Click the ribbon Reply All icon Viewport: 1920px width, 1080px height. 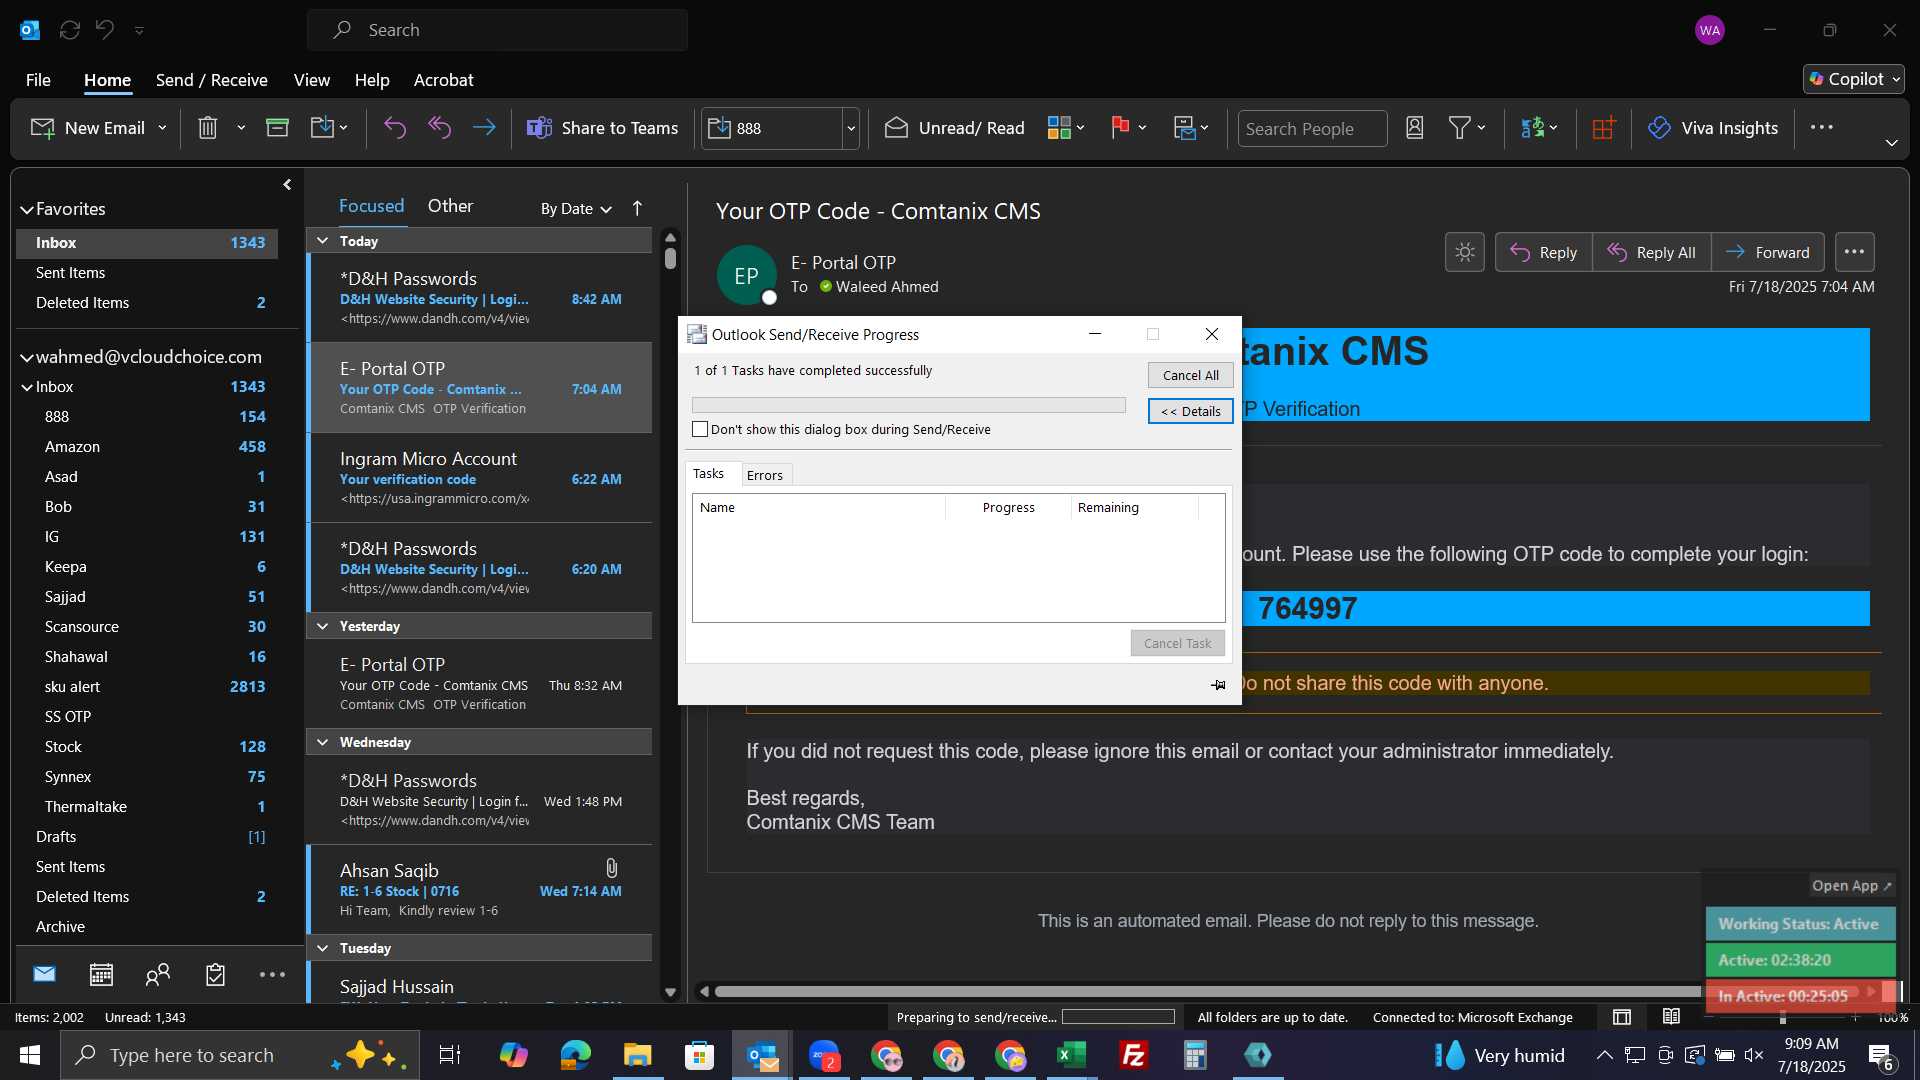click(x=440, y=128)
